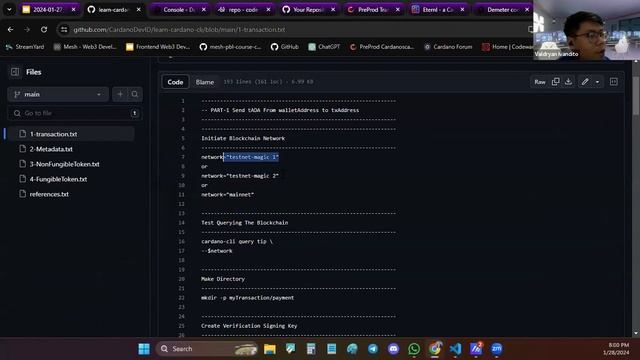Switch to the Blame view tab
Screen dimensions: 640x360
pos(204,82)
